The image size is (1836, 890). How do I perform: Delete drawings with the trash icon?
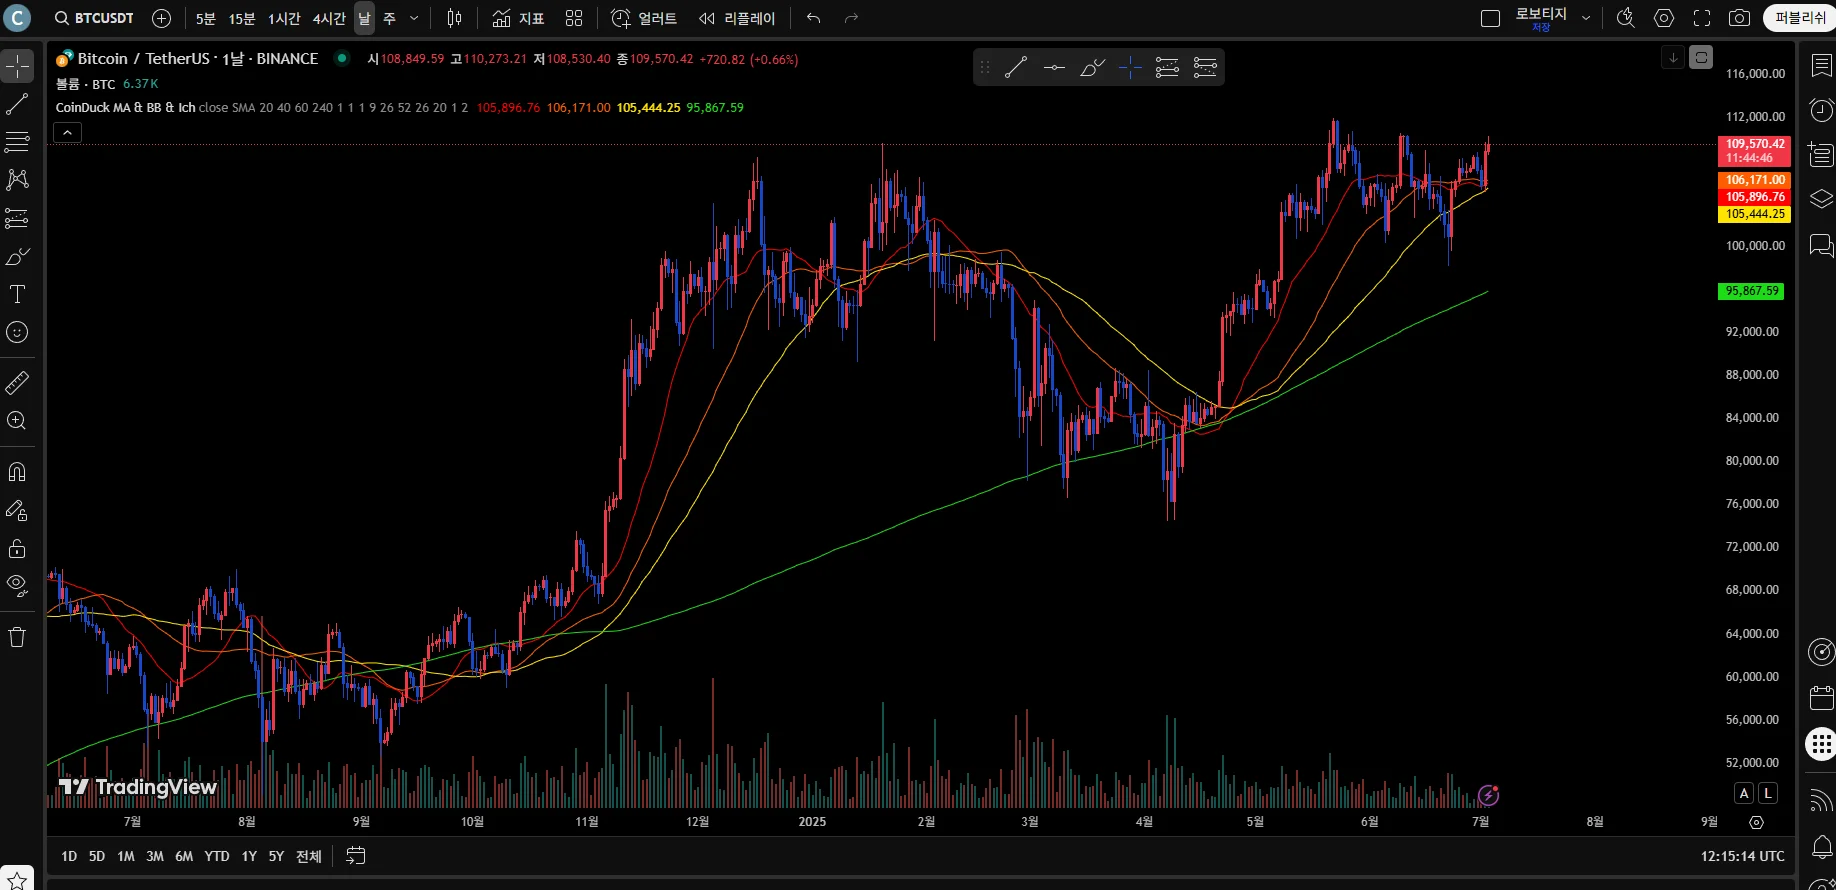(x=17, y=637)
